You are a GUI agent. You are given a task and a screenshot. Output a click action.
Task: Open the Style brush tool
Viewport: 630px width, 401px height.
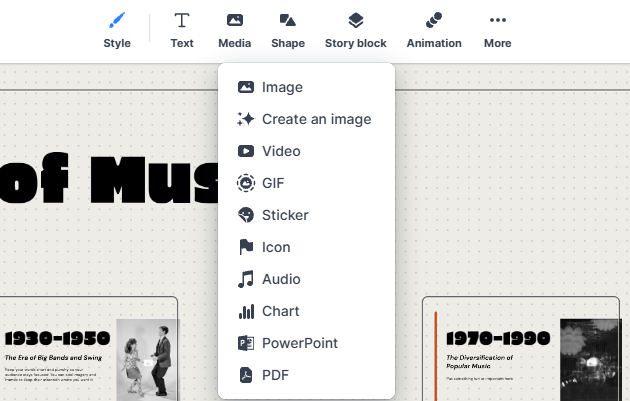117,30
